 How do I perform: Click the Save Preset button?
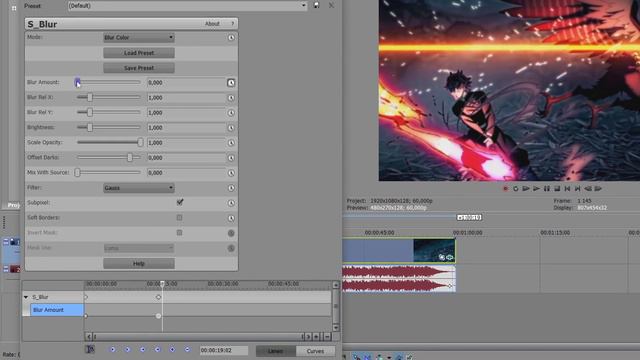[x=139, y=68]
